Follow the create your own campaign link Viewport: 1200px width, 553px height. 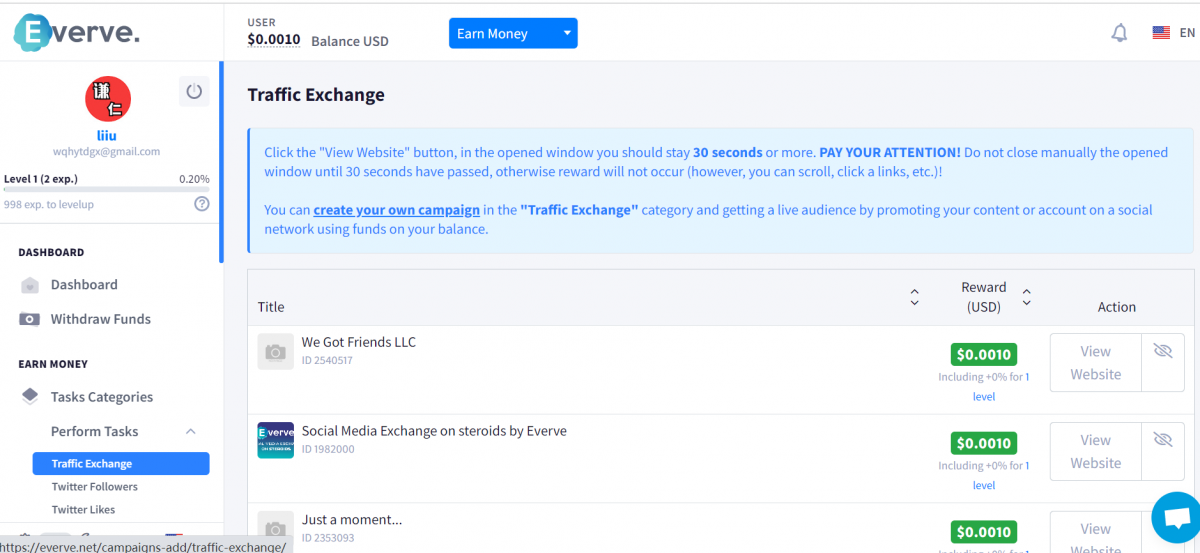point(396,210)
